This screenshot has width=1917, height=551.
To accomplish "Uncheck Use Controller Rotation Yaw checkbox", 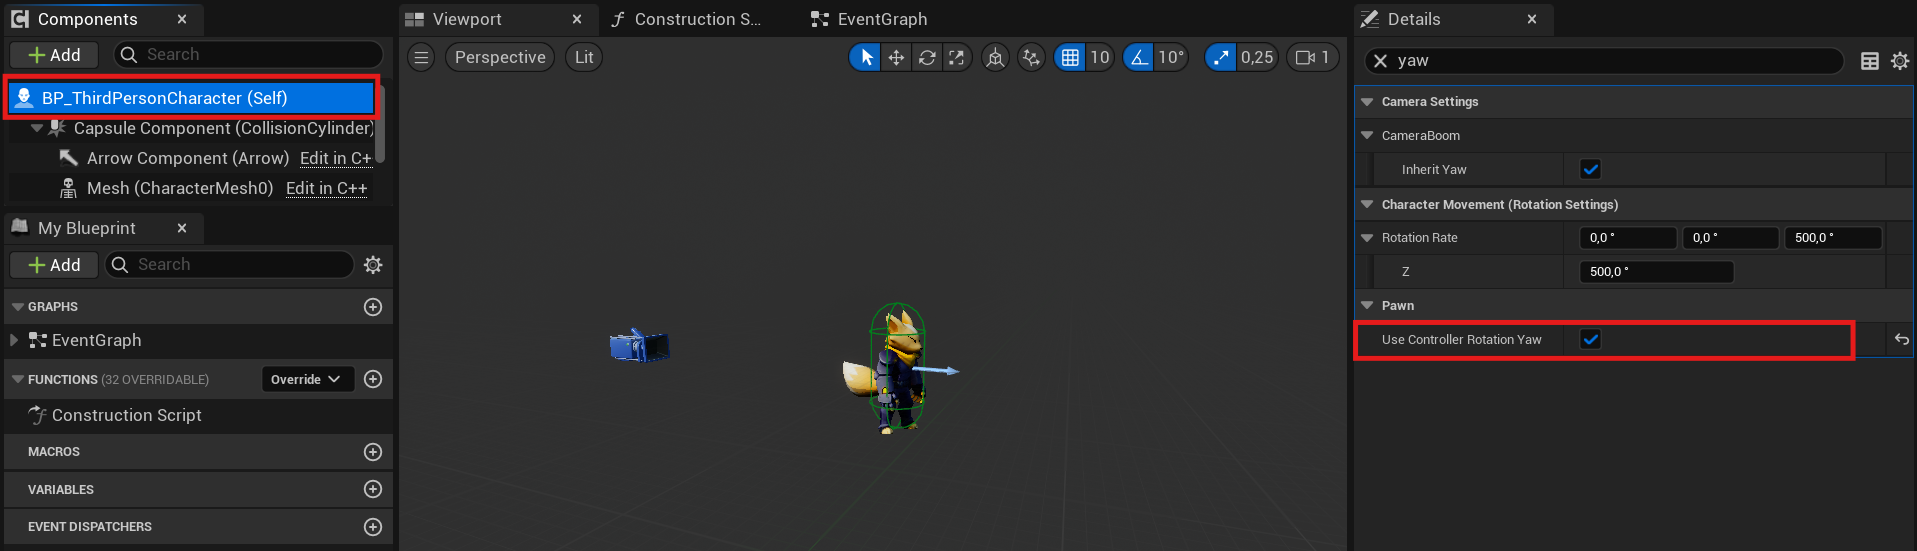I will [x=1590, y=340].
